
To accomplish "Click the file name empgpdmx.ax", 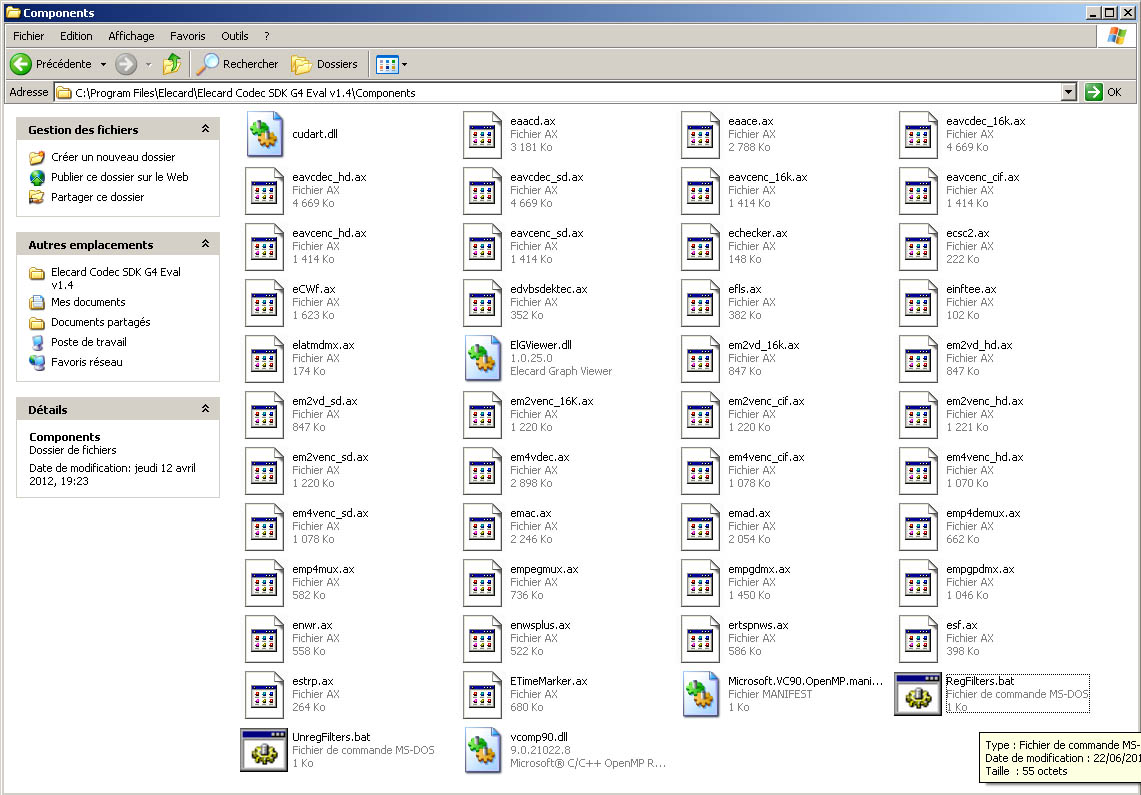I will tap(979, 569).
